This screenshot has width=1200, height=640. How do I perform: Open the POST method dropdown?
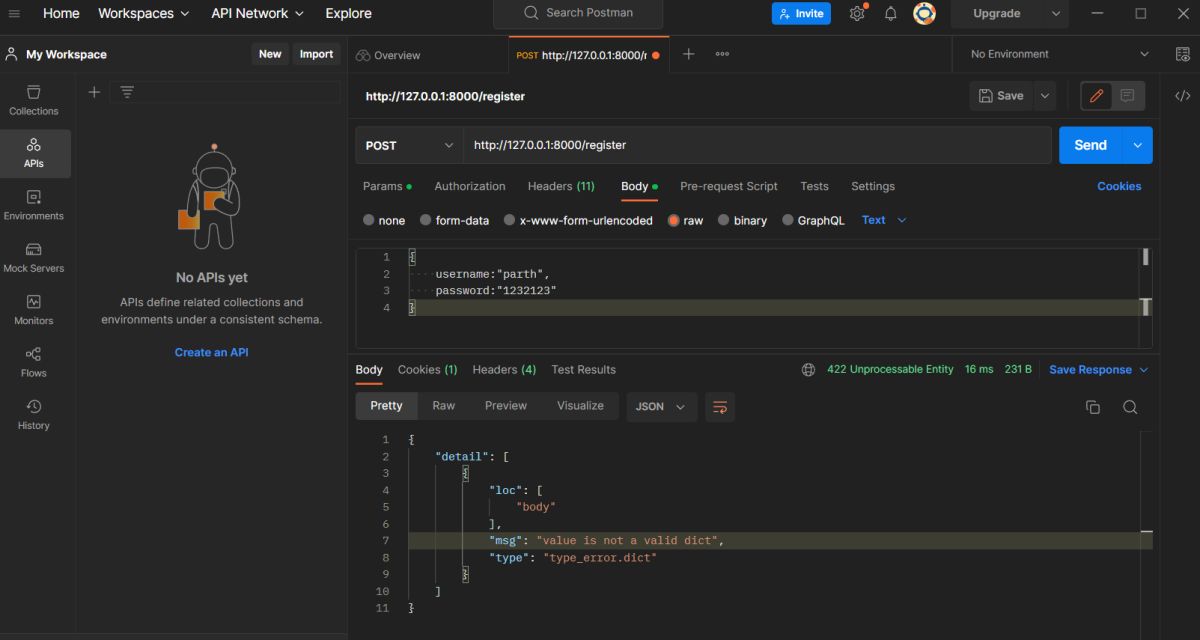click(409, 145)
